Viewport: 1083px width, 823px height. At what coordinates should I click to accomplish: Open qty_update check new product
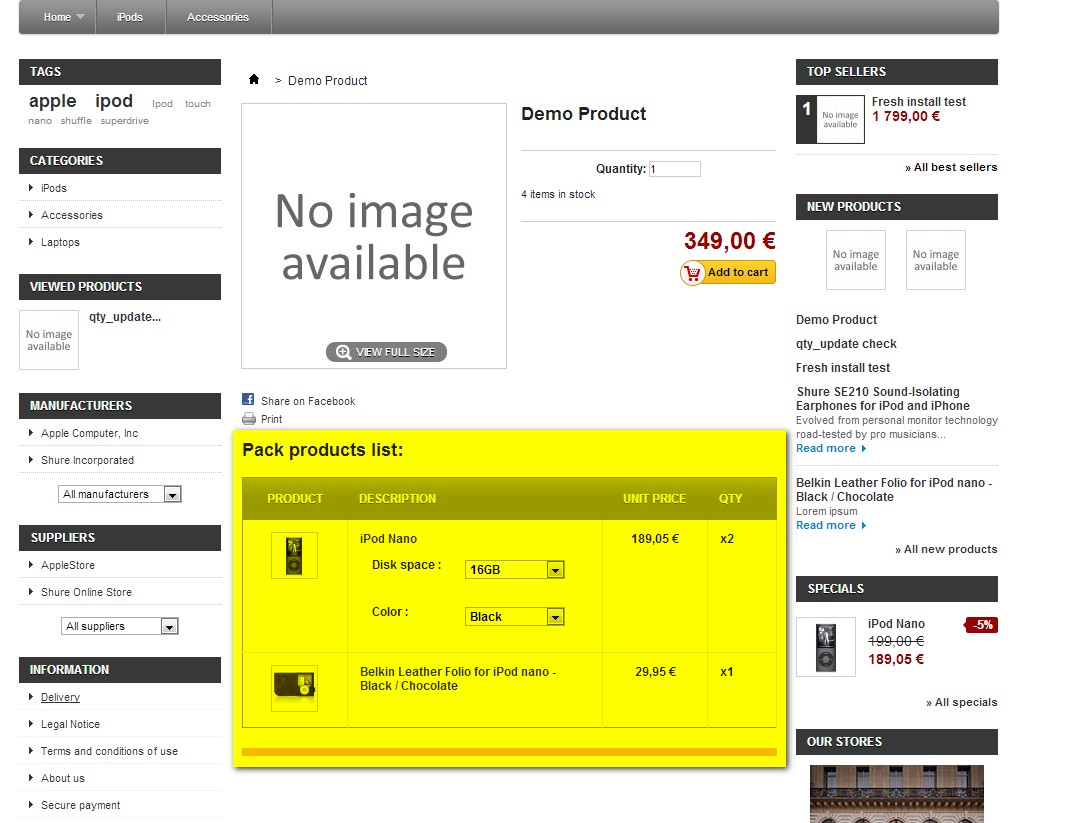point(846,344)
